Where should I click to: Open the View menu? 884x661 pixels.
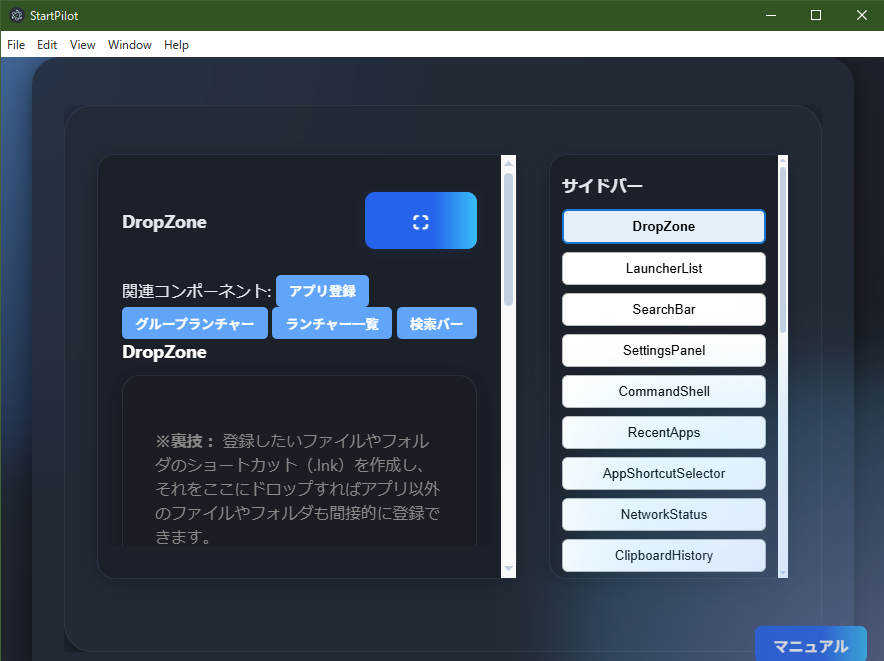coord(82,44)
